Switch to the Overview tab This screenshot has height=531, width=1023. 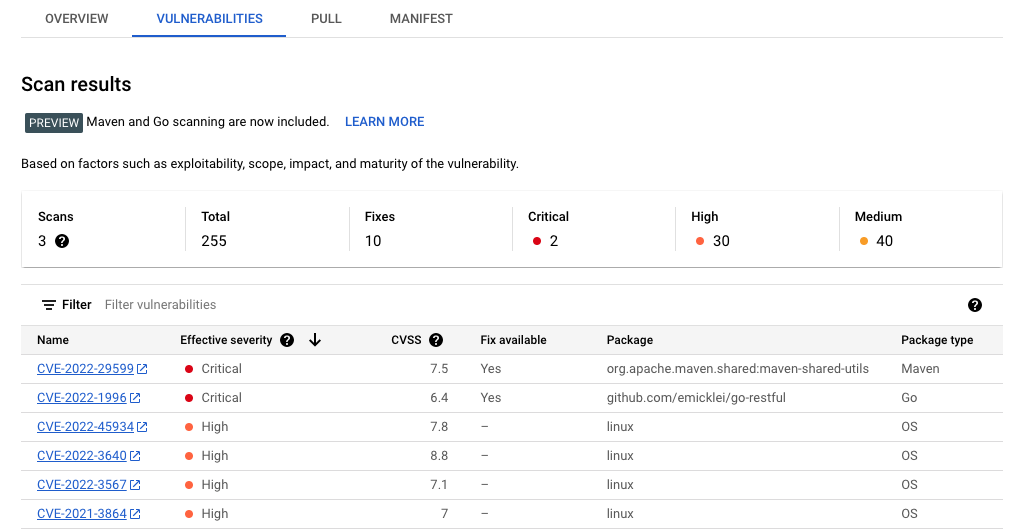[x=77, y=19]
